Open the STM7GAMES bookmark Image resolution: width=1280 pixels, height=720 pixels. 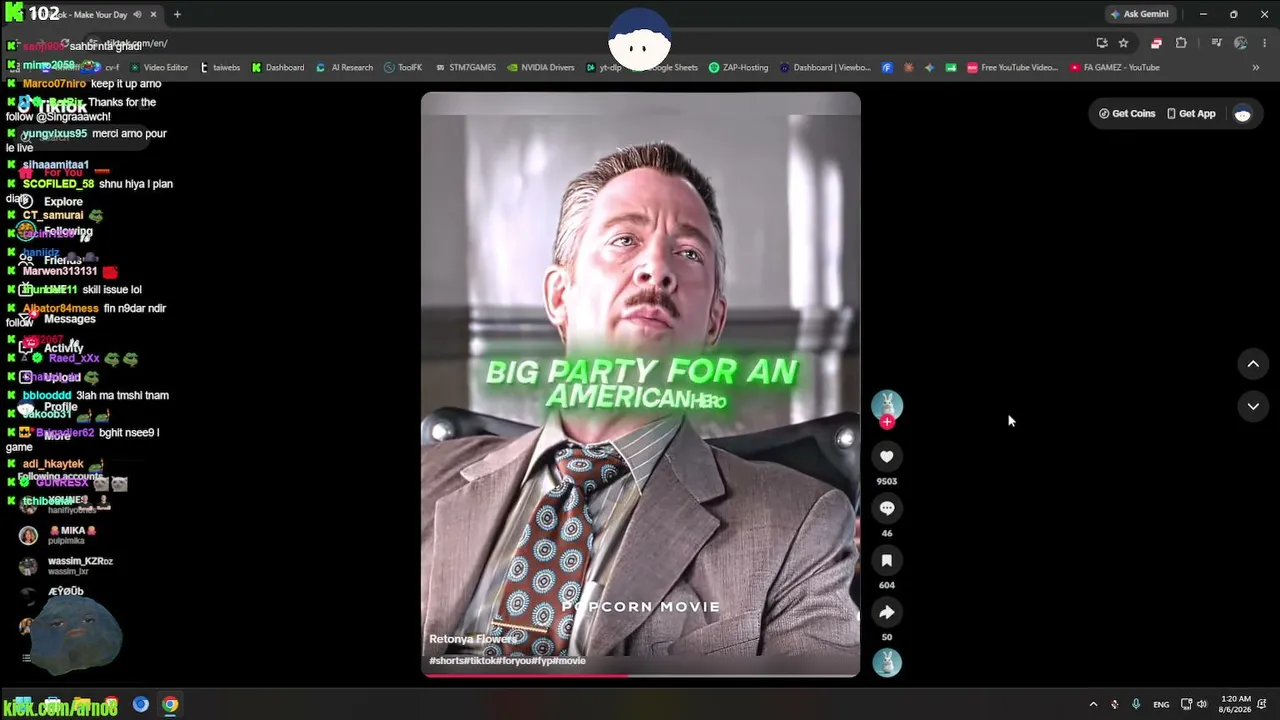tap(465, 68)
